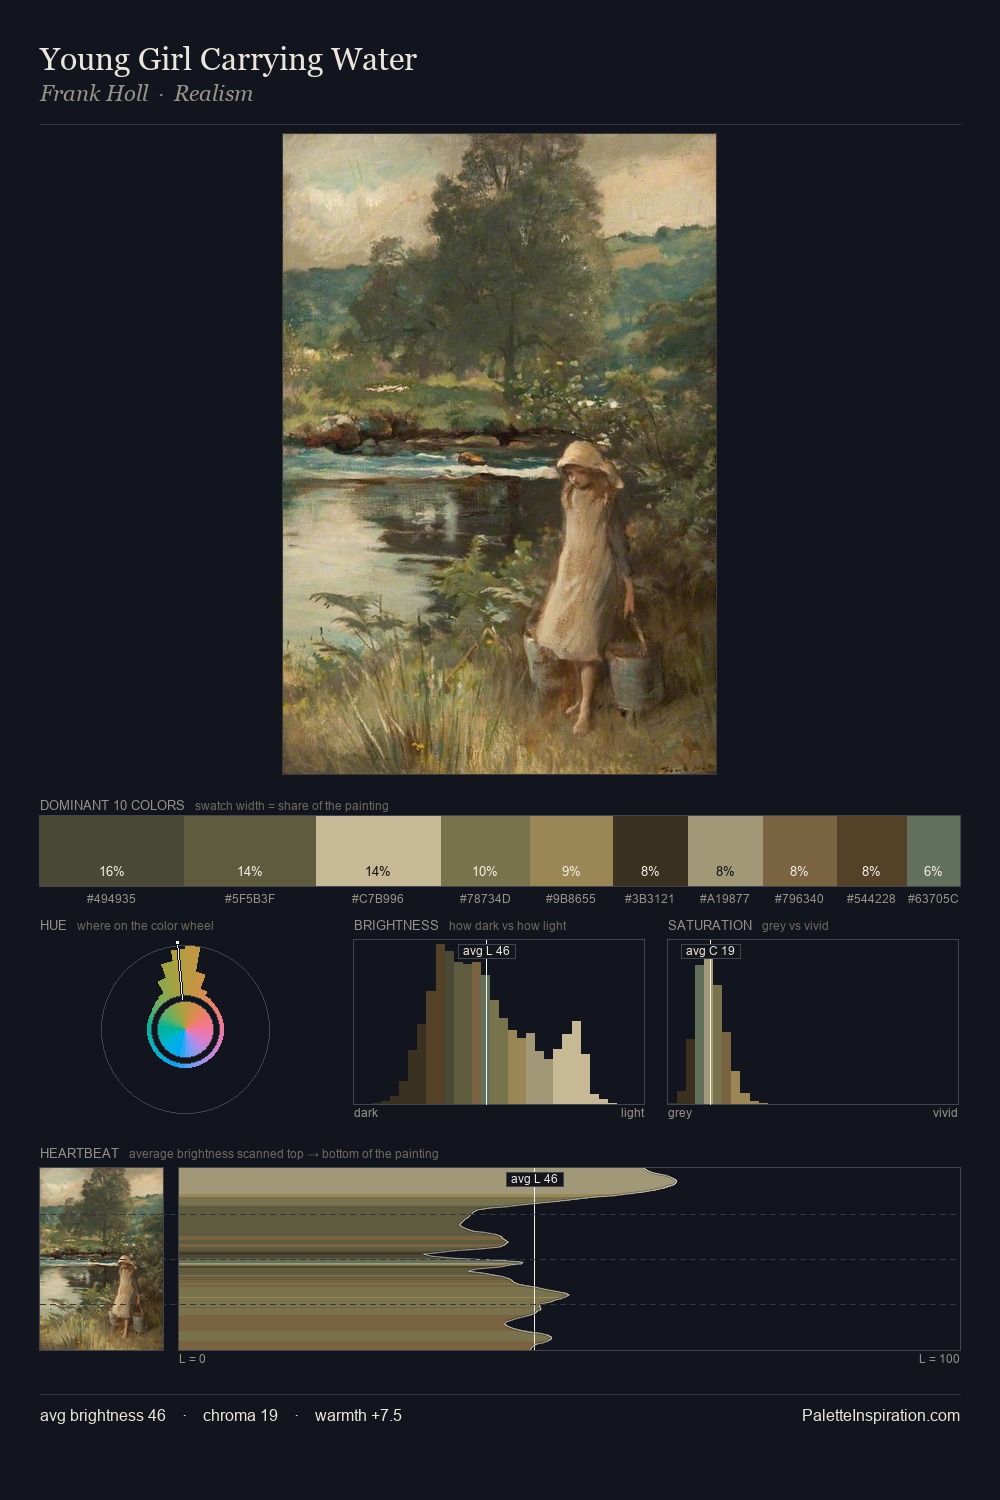The width and height of the screenshot is (1000, 1500).
Task: Click the 'Realism' style label
Action: [x=213, y=94]
